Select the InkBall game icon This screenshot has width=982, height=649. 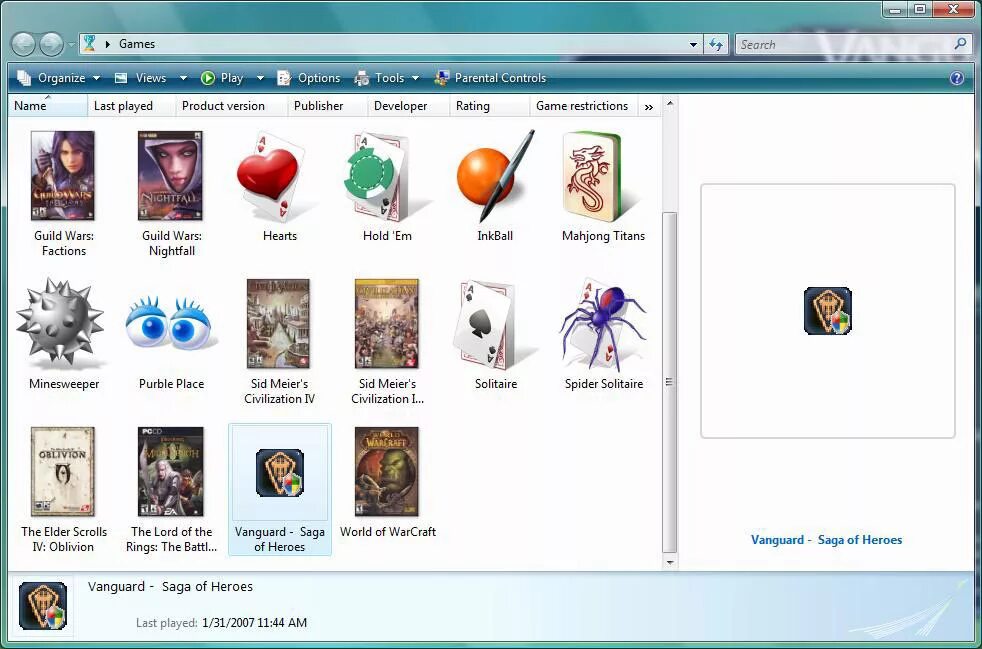495,176
